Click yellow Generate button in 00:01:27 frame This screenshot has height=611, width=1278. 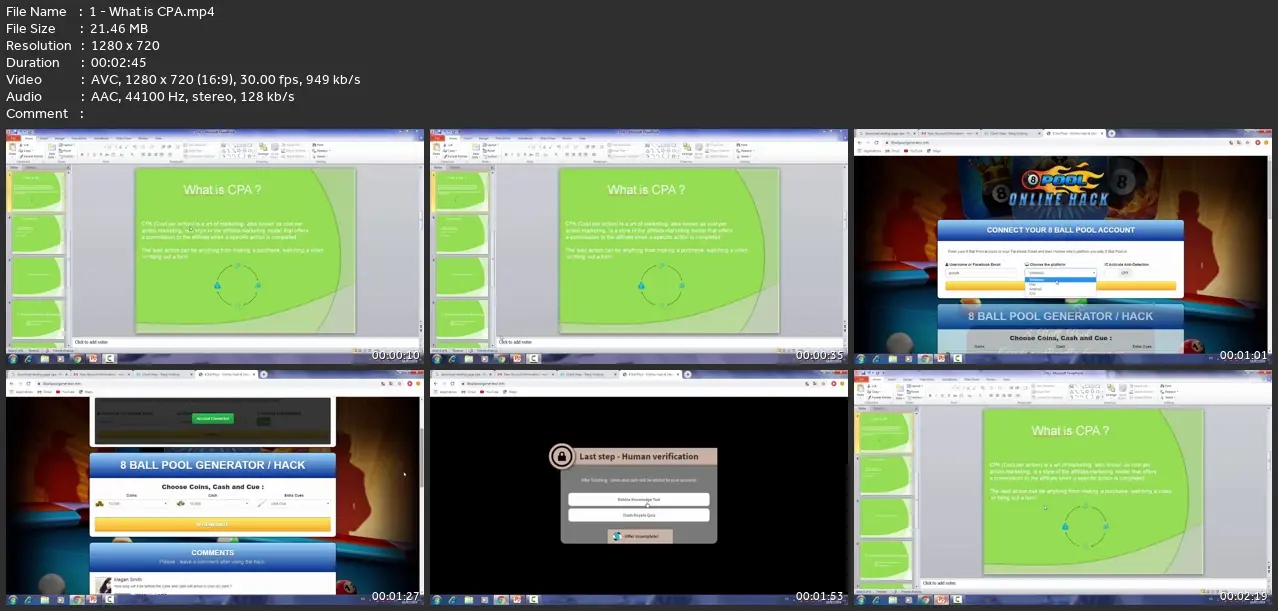[x=213, y=524]
